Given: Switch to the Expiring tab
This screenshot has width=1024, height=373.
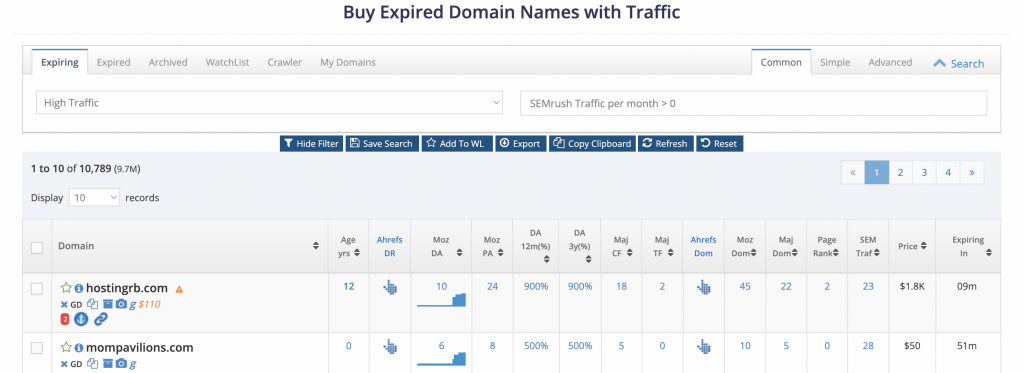Looking at the screenshot, I should (x=59, y=62).
